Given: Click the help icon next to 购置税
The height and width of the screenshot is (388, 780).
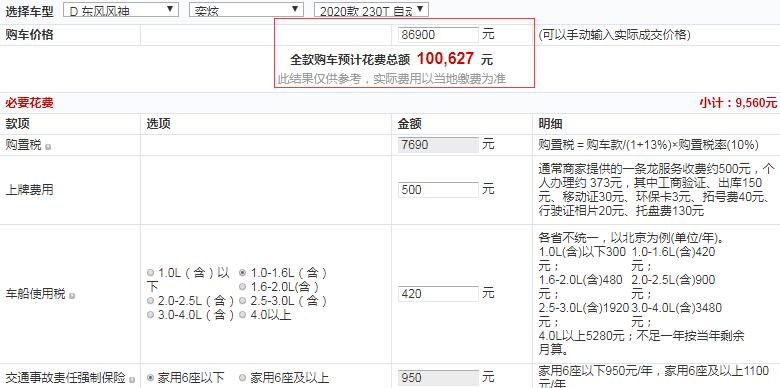Looking at the screenshot, I should (x=48, y=147).
